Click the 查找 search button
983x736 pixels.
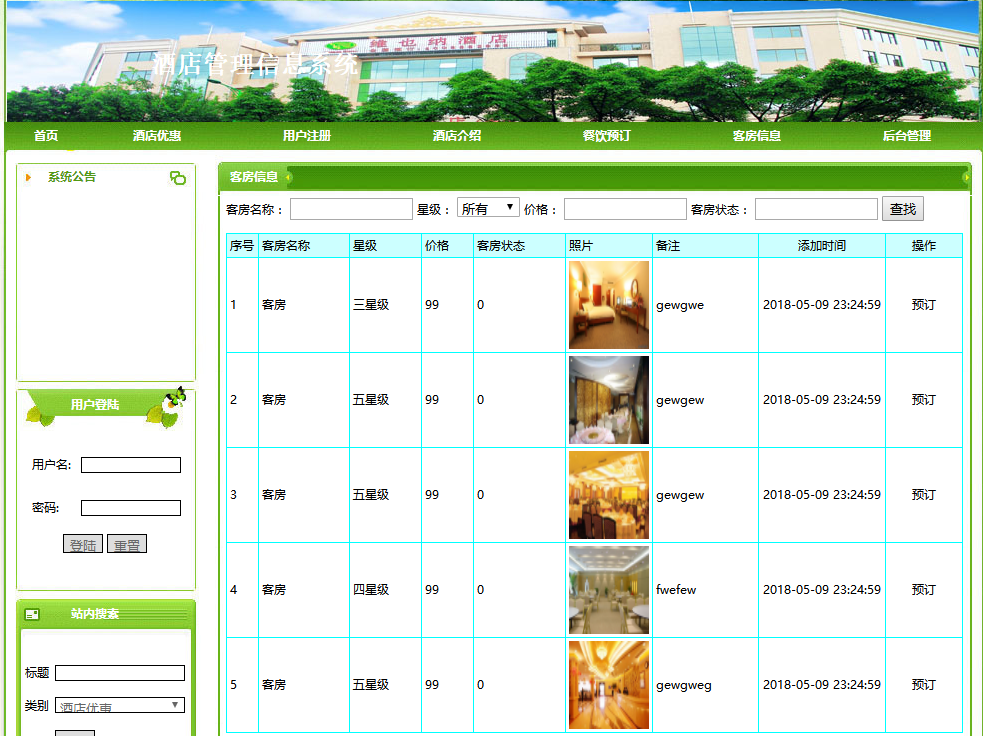903,209
